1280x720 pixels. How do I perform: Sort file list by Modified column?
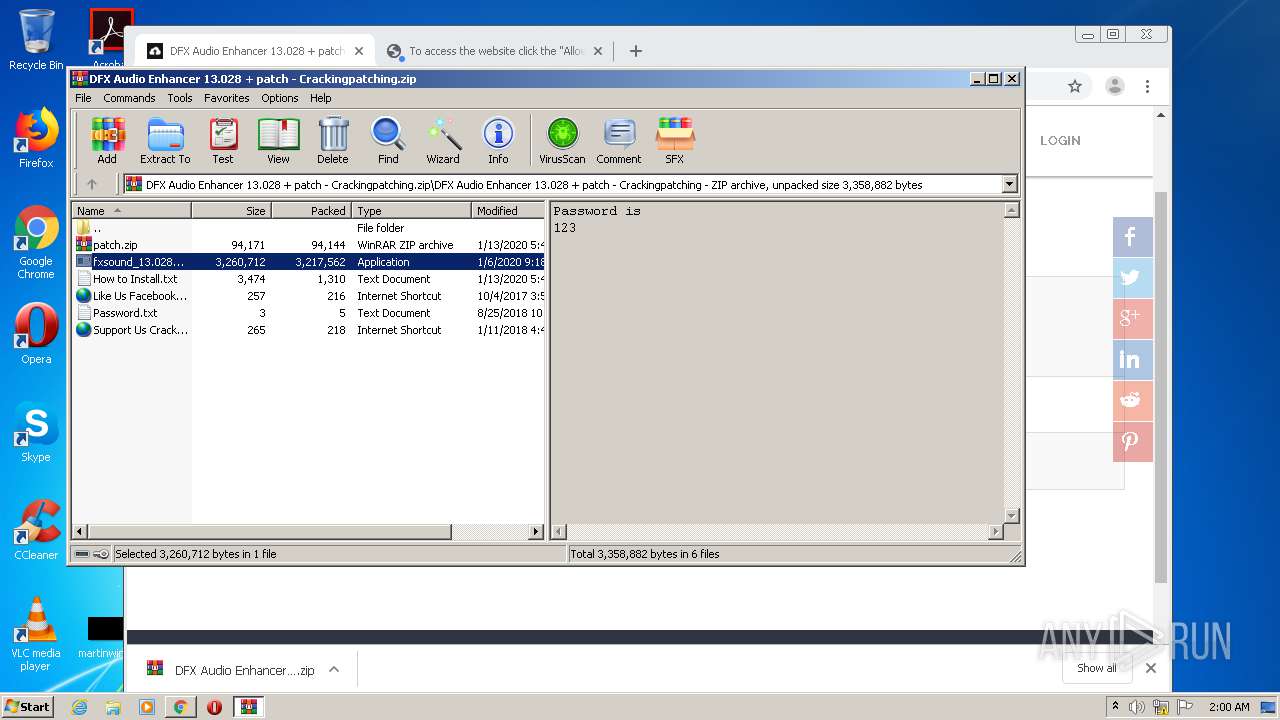(508, 211)
